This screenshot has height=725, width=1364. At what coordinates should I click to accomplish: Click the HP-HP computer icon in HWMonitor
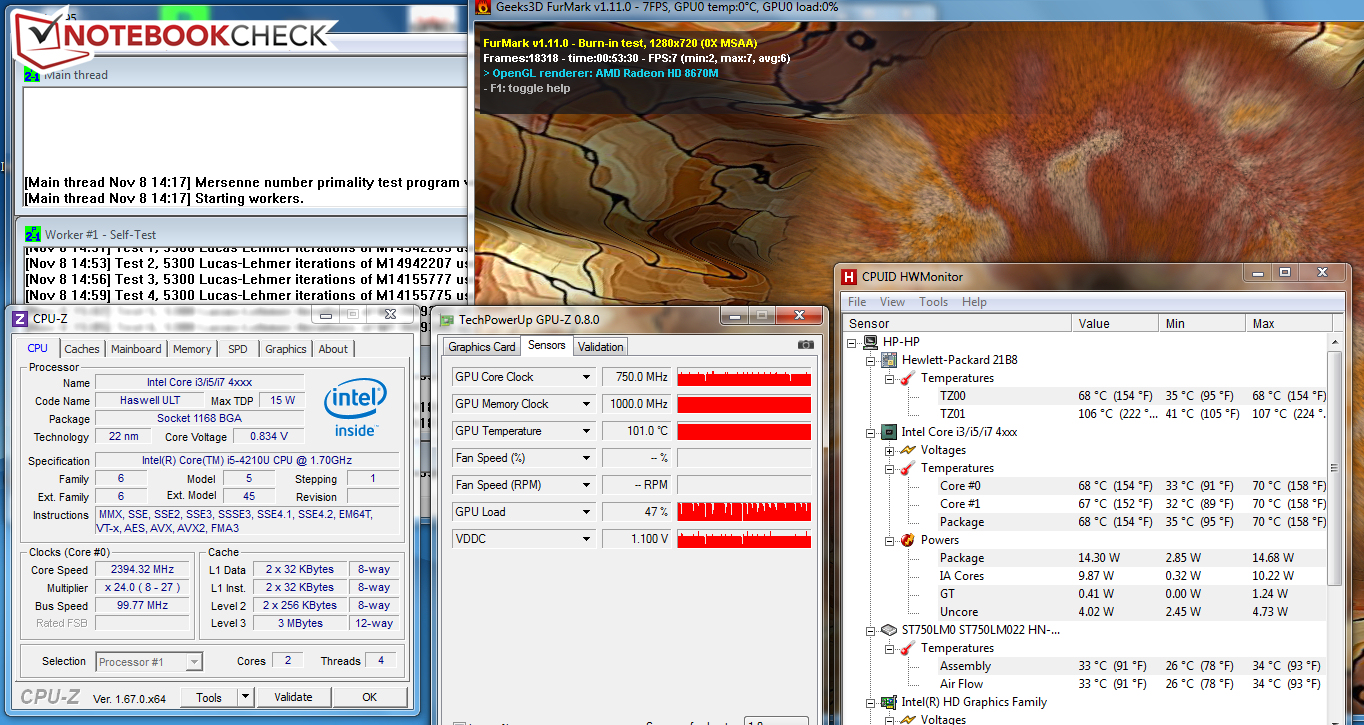871,342
